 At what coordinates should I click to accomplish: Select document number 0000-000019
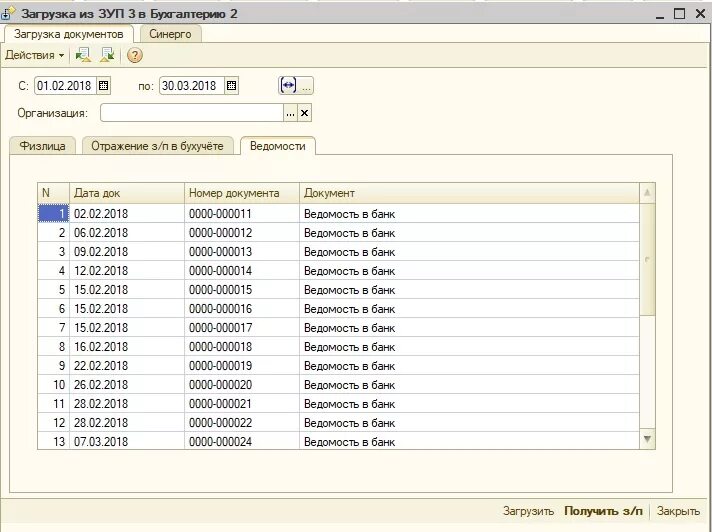(x=242, y=366)
